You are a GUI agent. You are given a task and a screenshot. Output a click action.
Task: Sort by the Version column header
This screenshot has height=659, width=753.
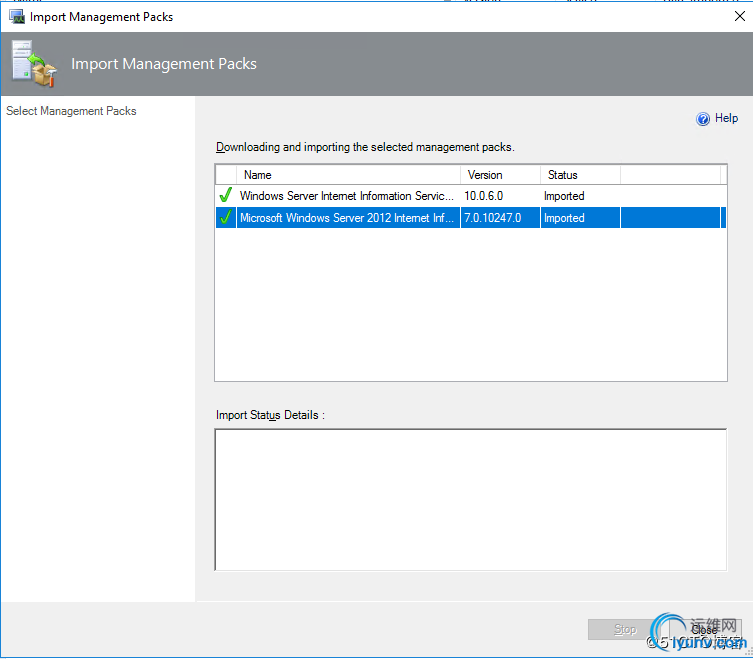click(x=500, y=175)
